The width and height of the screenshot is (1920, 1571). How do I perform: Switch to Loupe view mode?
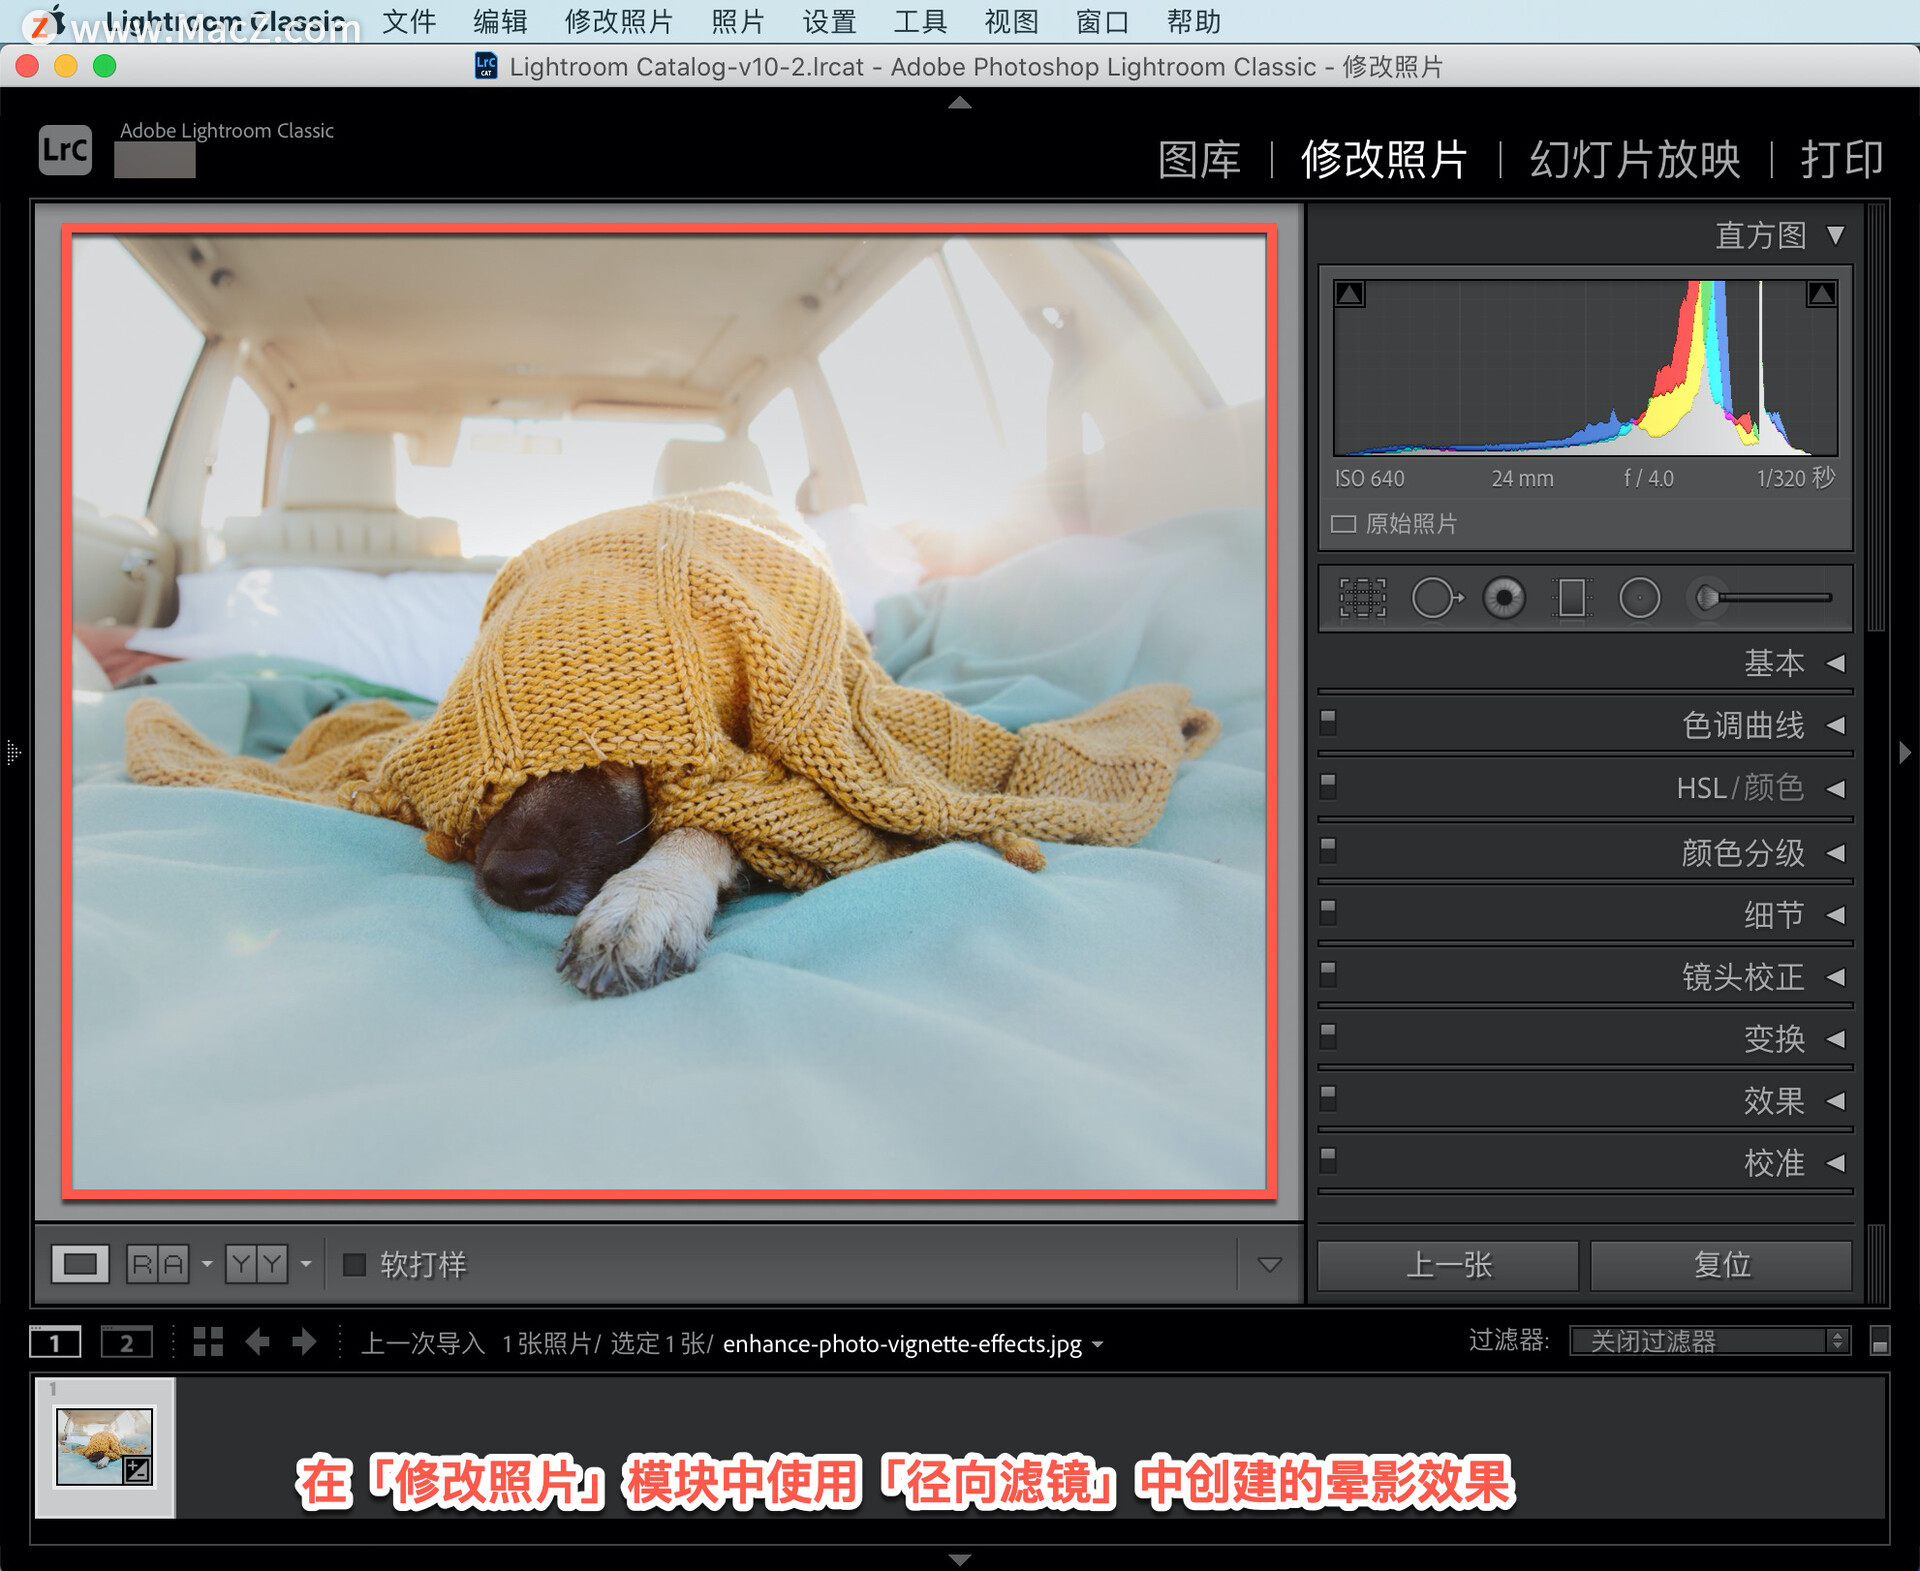[x=80, y=1264]
